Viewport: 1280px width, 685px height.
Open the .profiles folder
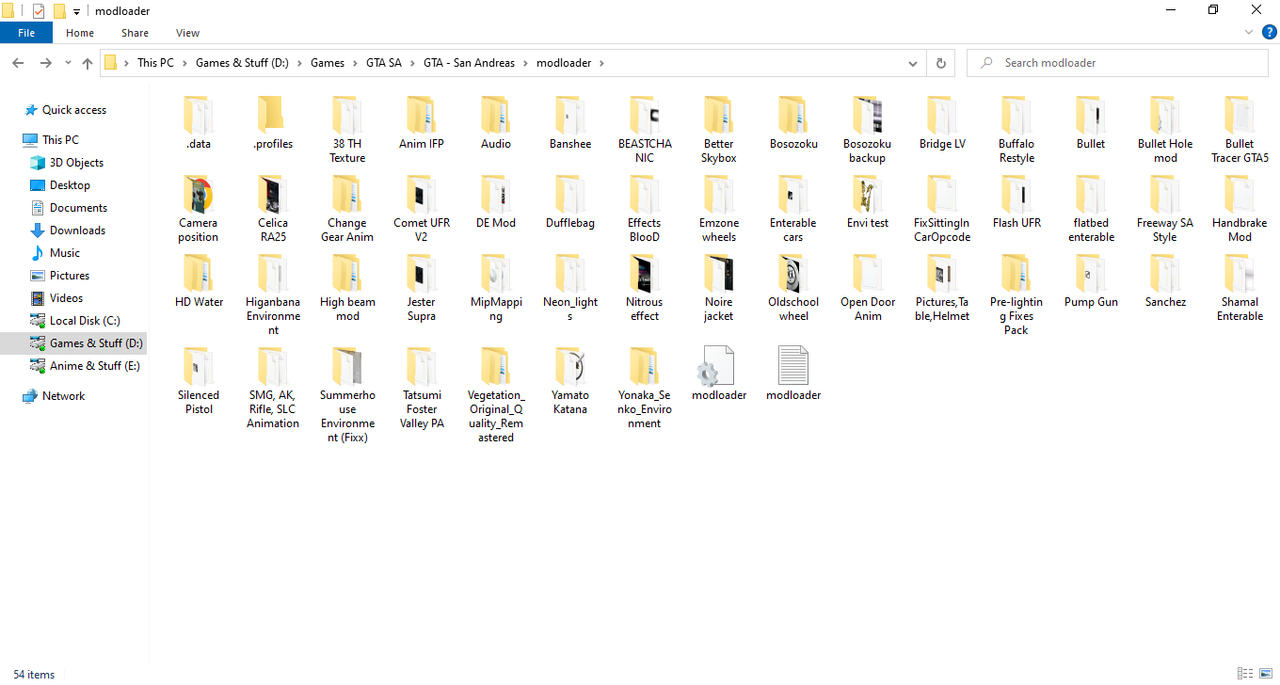(x=272, y=123)
